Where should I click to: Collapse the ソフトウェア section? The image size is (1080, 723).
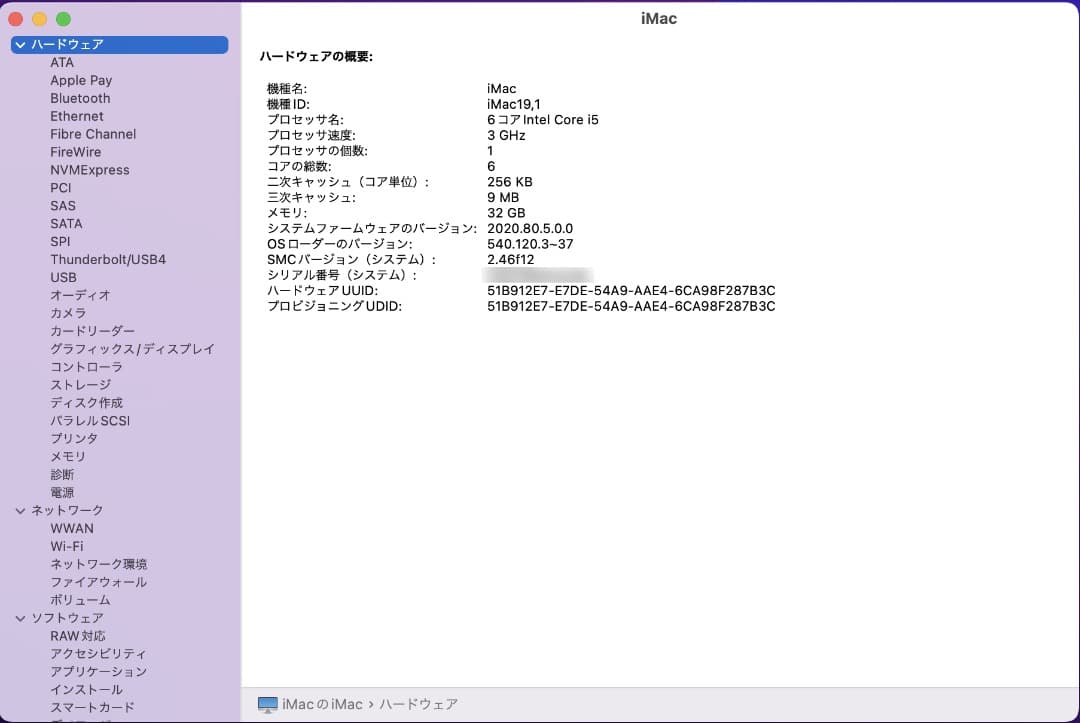click(20, 618)
